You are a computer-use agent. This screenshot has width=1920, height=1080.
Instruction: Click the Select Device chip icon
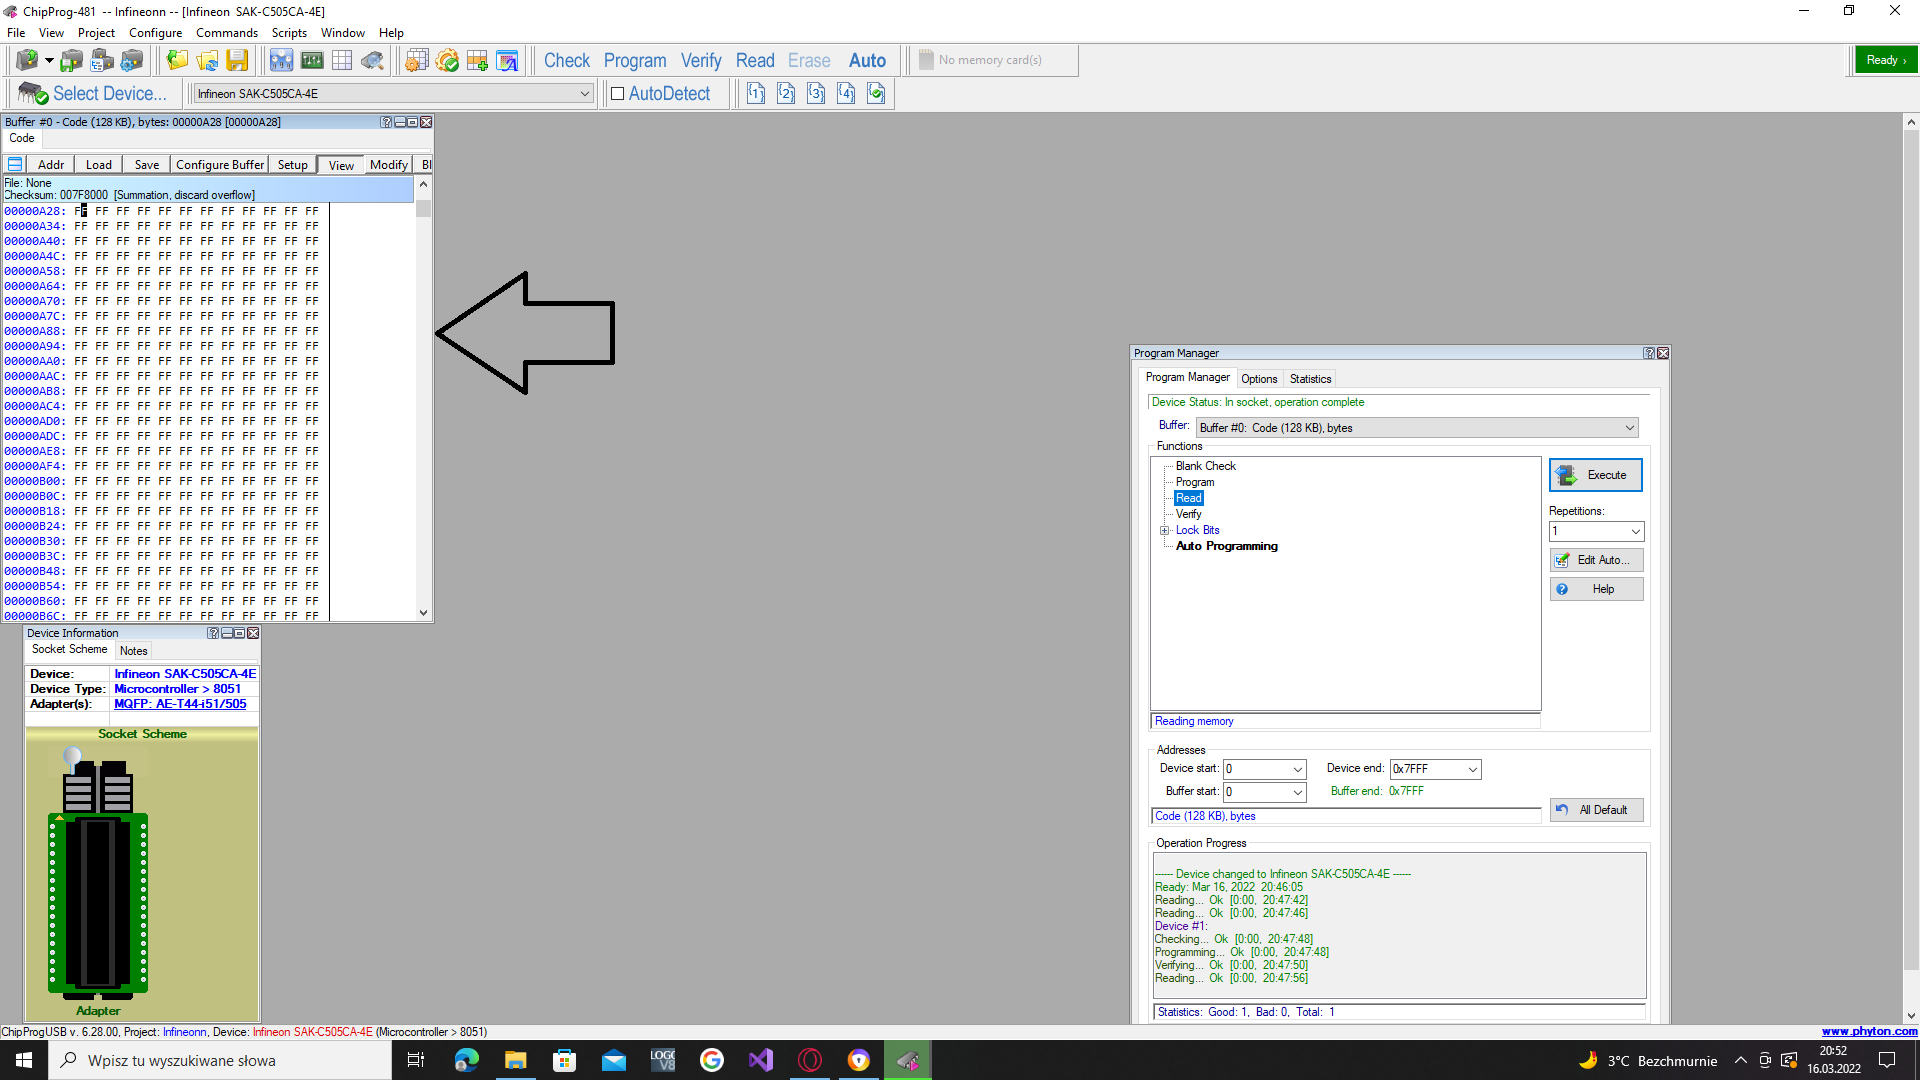32,93
